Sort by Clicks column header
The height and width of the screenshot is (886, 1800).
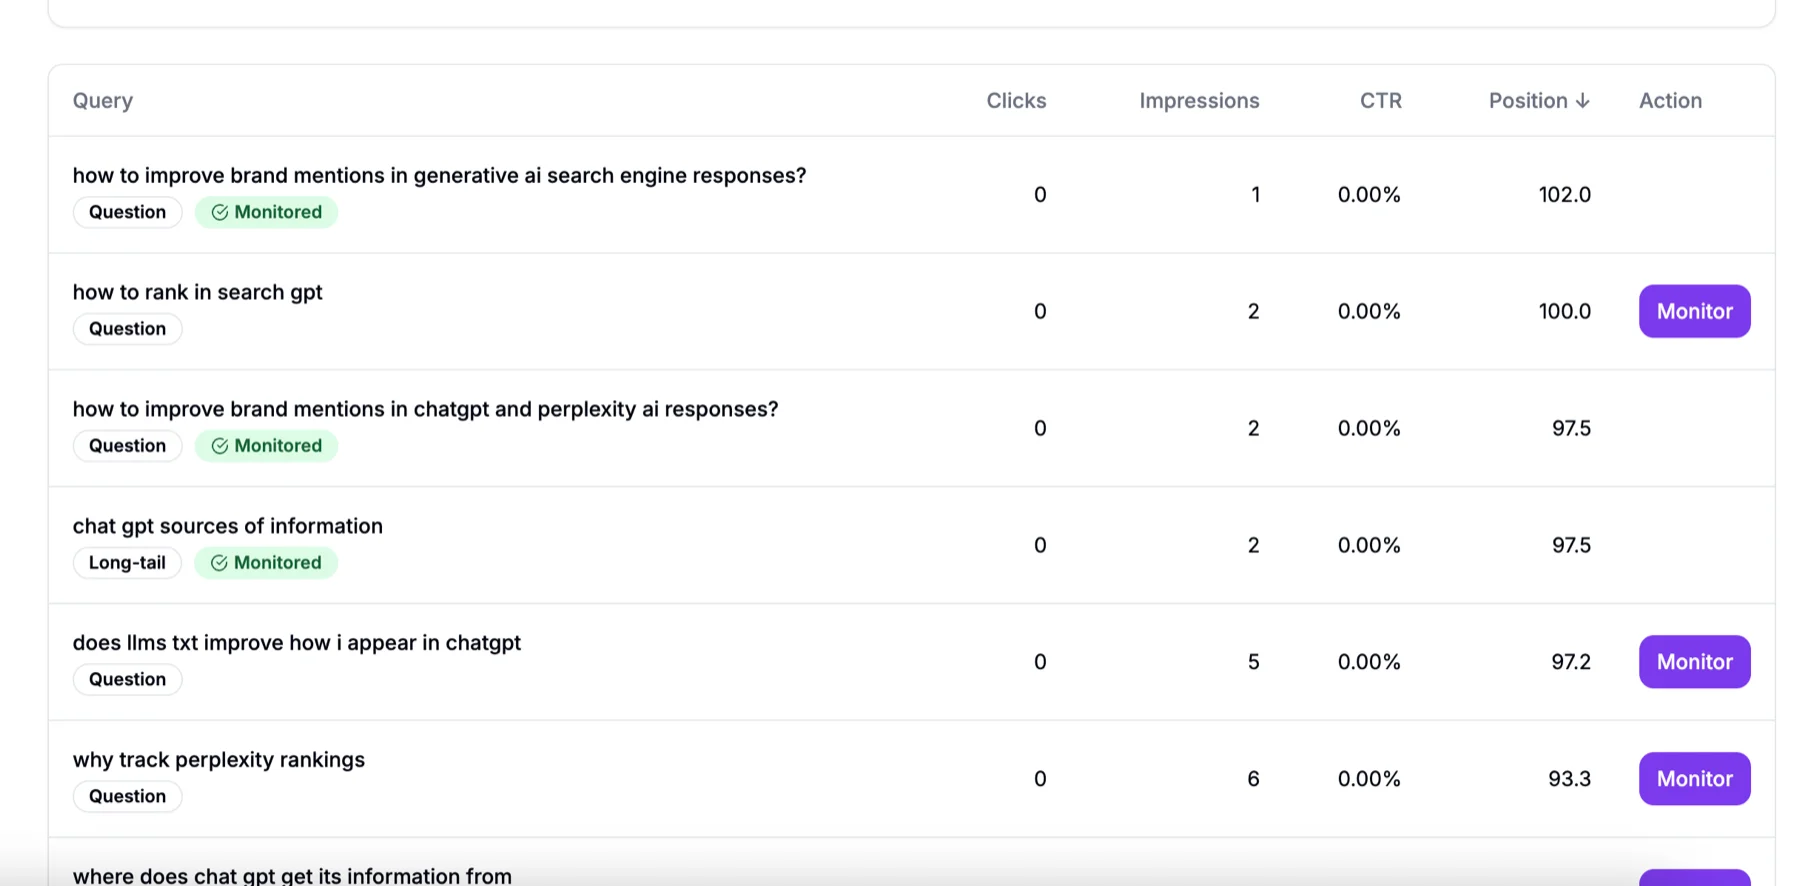point(1016,101)
